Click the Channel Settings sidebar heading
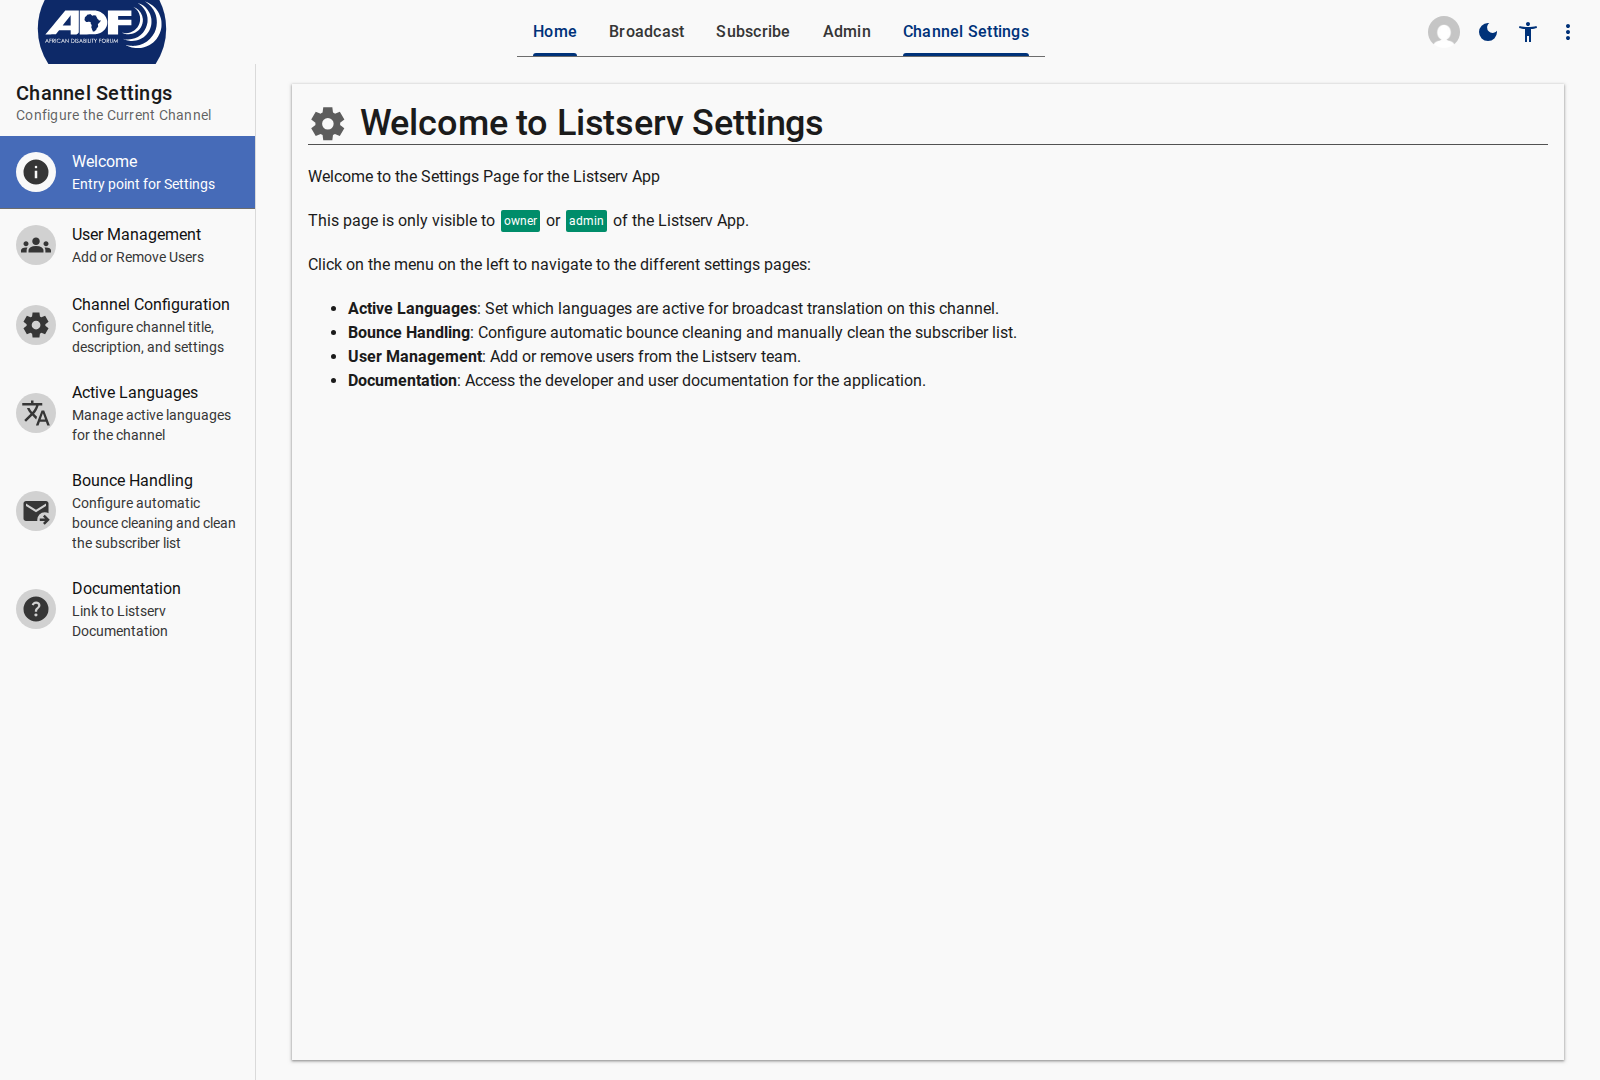 (x=94, y=93)
